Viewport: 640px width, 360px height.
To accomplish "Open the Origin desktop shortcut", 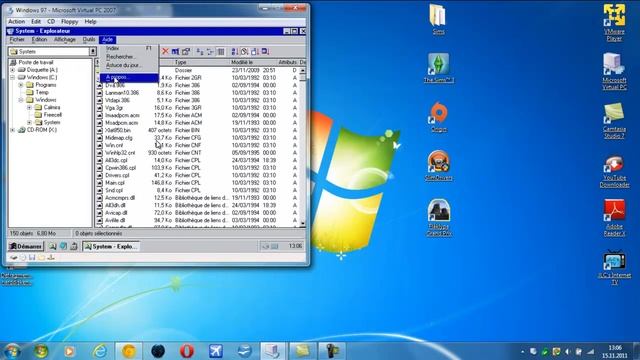I will (438, 117).
